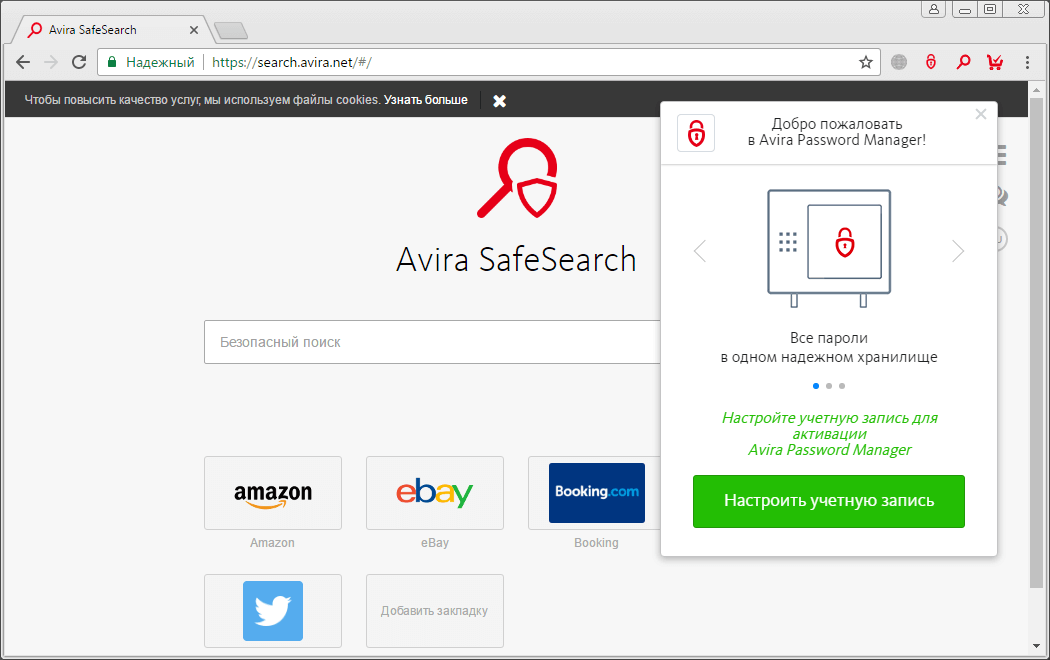Select the second carousel dot
Screen dimensions: 1050x660
pyautogui.click(x=828, y=385)
